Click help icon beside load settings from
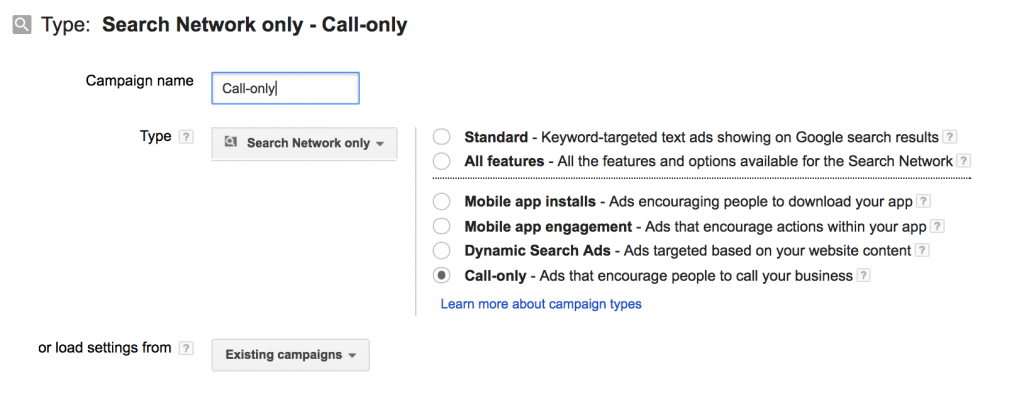1024x413 pixels. [186, 348]
